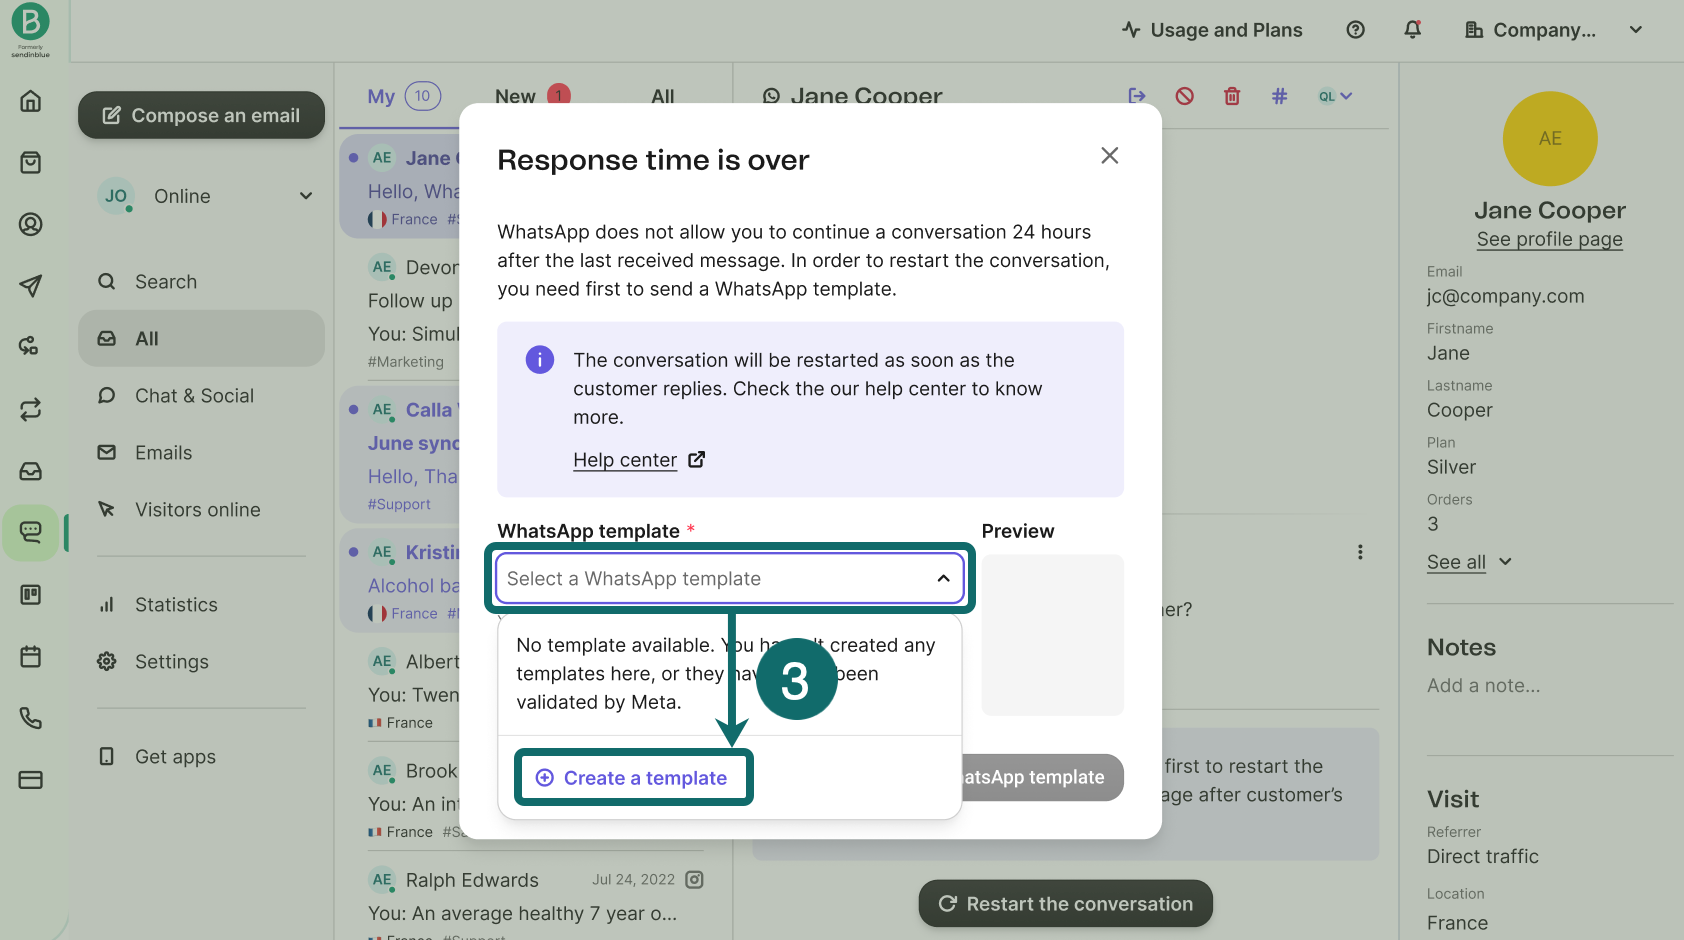Click the trash delete conversation icon
The image size is (1684, 940).
pyautogui.click(x=1232, y=96)
